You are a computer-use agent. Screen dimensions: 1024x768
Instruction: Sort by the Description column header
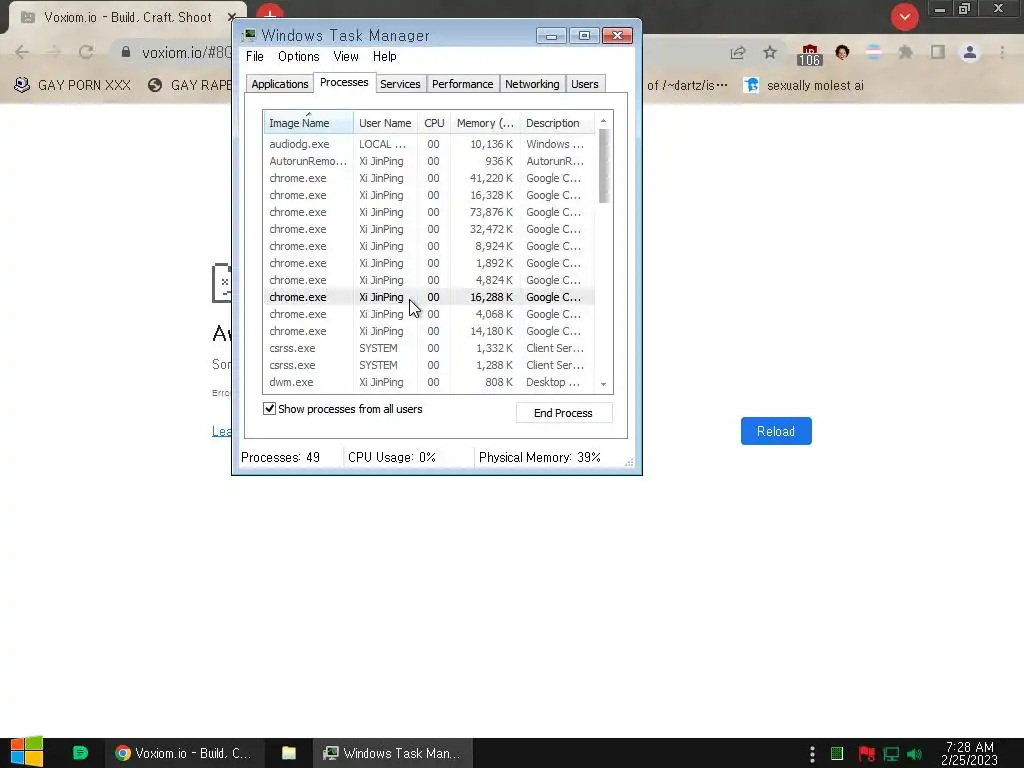pos(557,123)
